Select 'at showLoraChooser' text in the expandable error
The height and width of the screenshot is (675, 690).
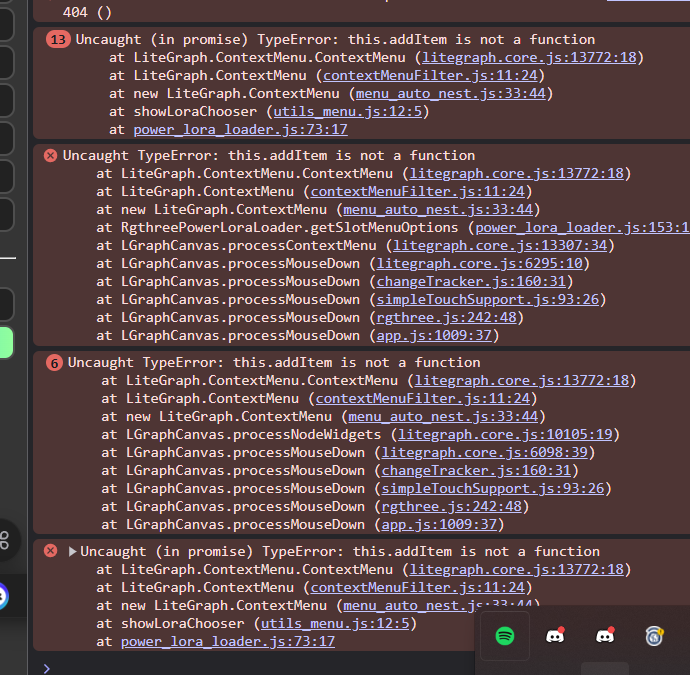[x=170, y=624]
